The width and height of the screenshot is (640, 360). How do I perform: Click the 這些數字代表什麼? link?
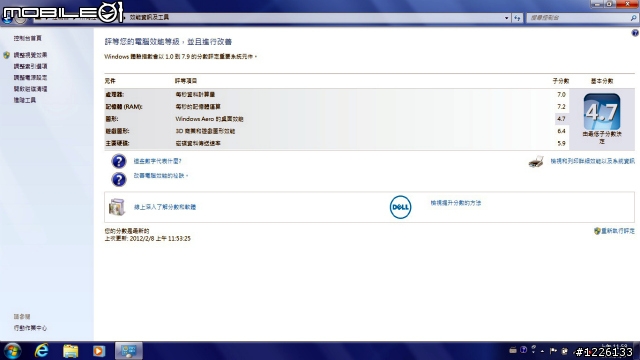click(157, 161)
